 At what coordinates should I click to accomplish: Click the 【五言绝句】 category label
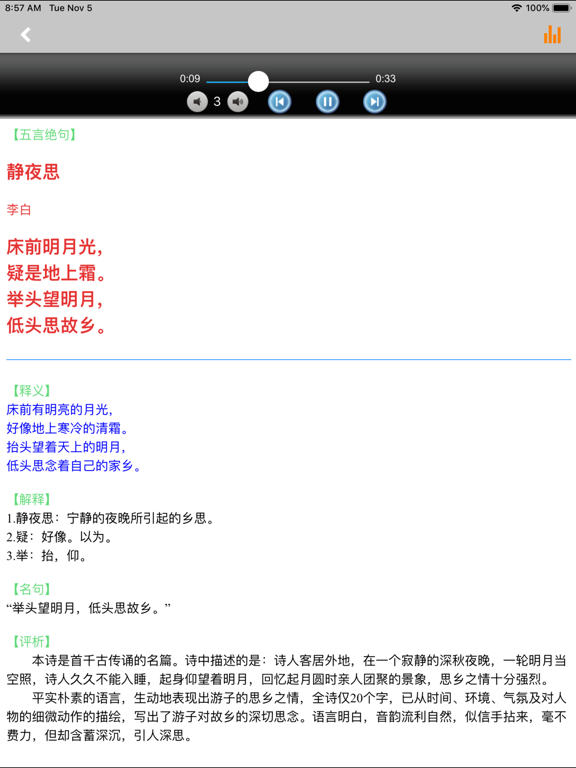[x=44, y=135]
